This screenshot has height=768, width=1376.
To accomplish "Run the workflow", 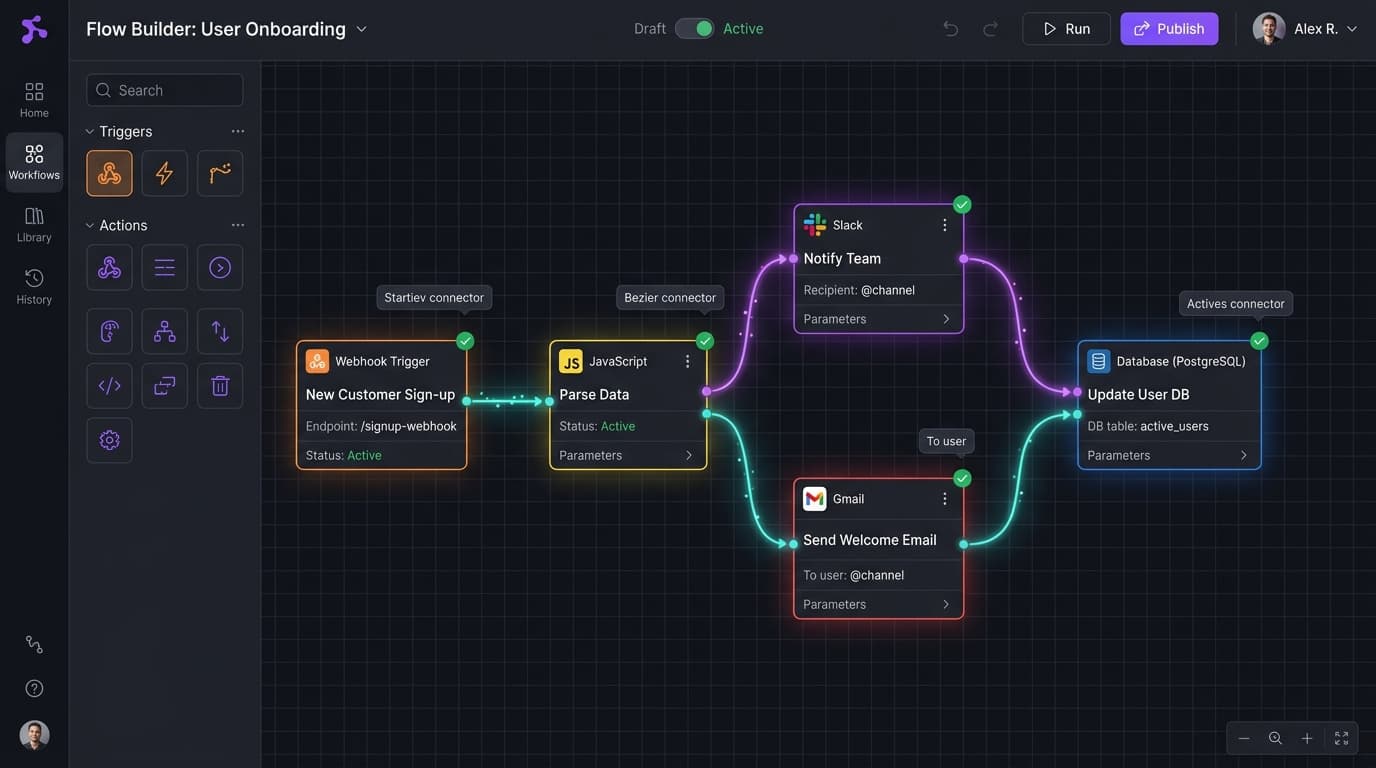I will 1066,29.
